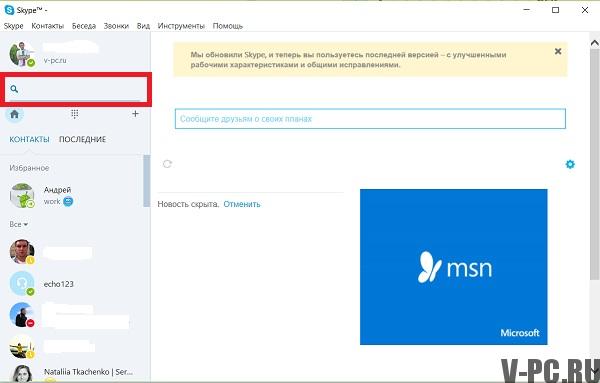Open the Звонки menu
The image size is (600, 383).
click(116, 26)
